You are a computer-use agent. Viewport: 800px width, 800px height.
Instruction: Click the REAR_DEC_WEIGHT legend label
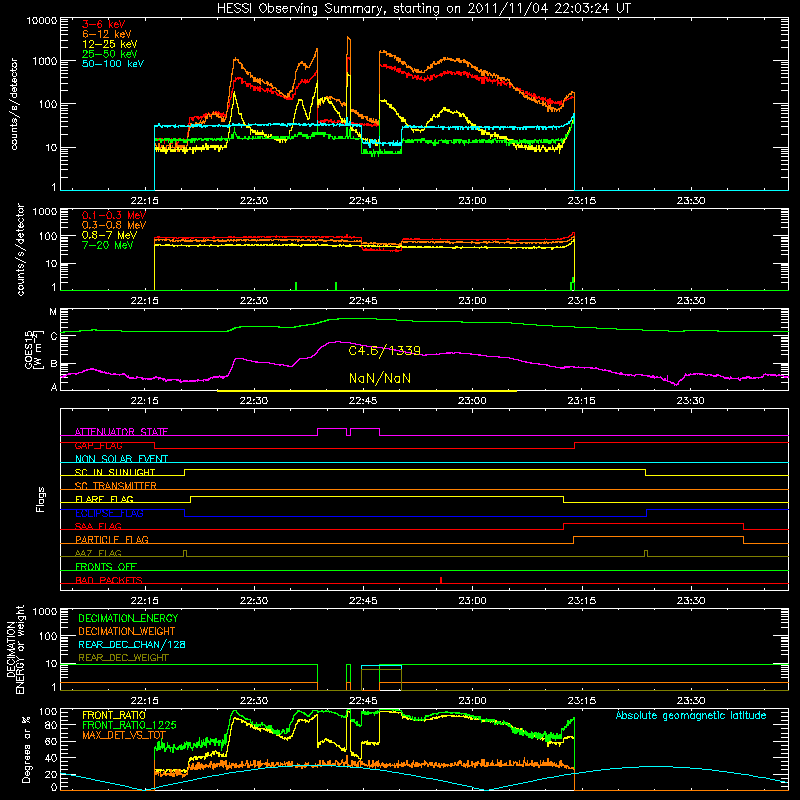click(x=123, y=658)
